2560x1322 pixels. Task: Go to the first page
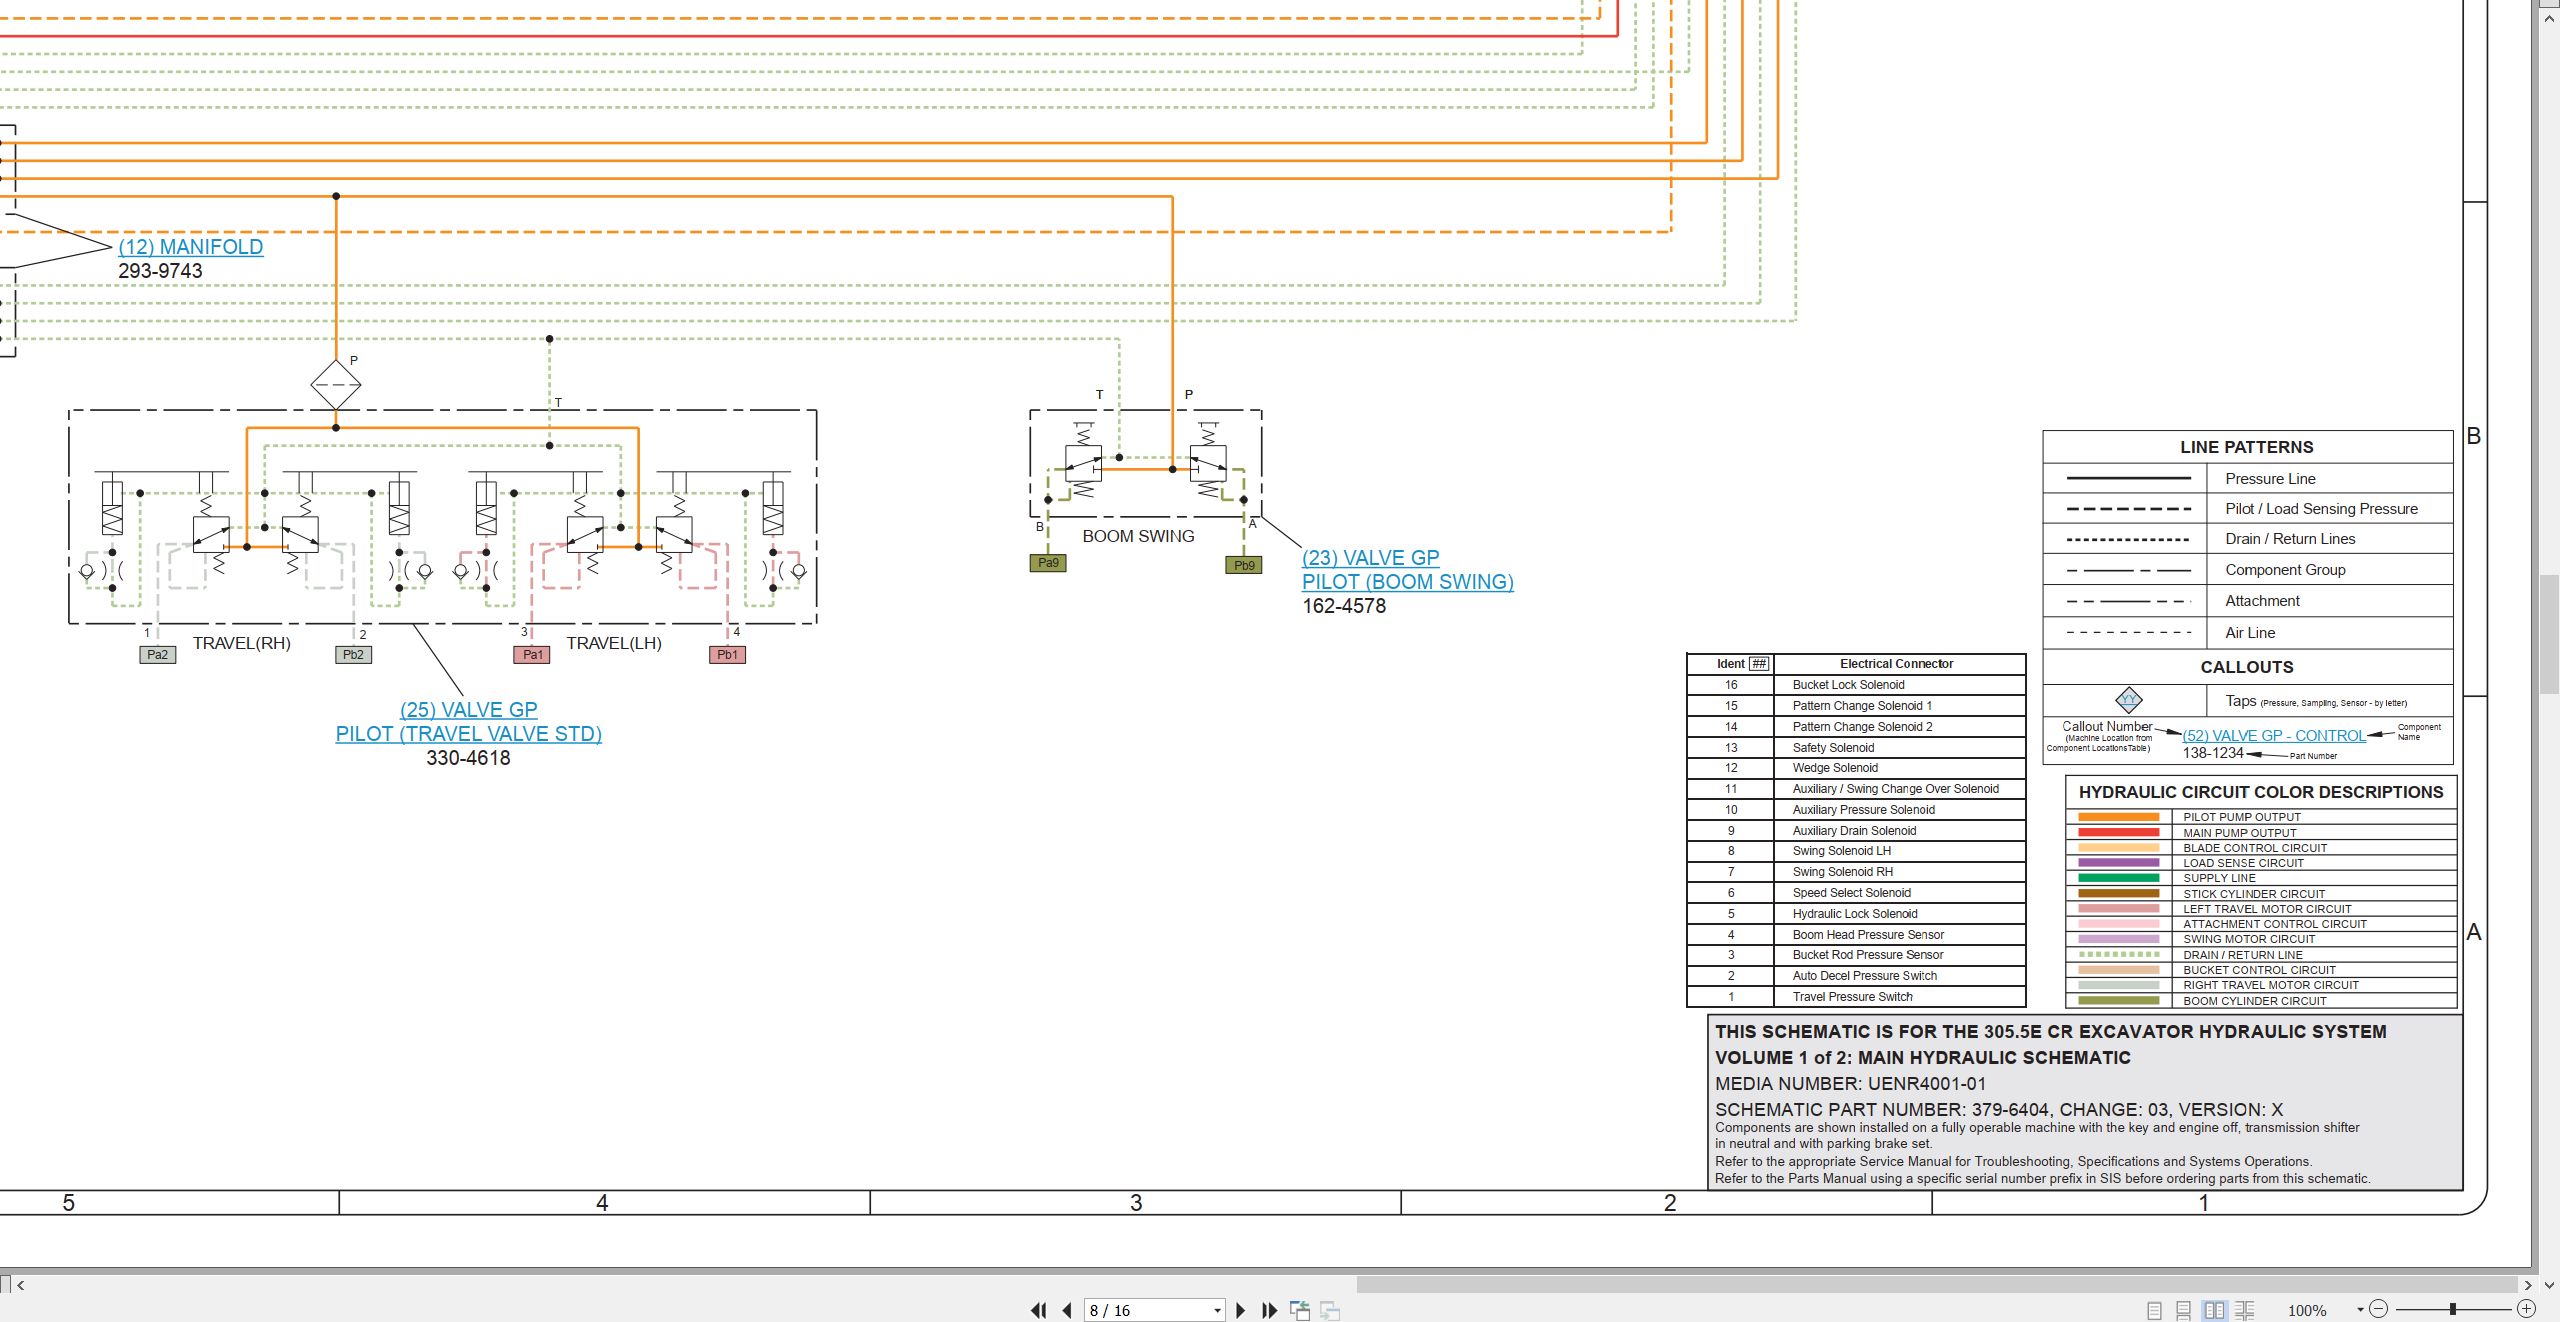pyautogui.click(x=1038, y=1310)
